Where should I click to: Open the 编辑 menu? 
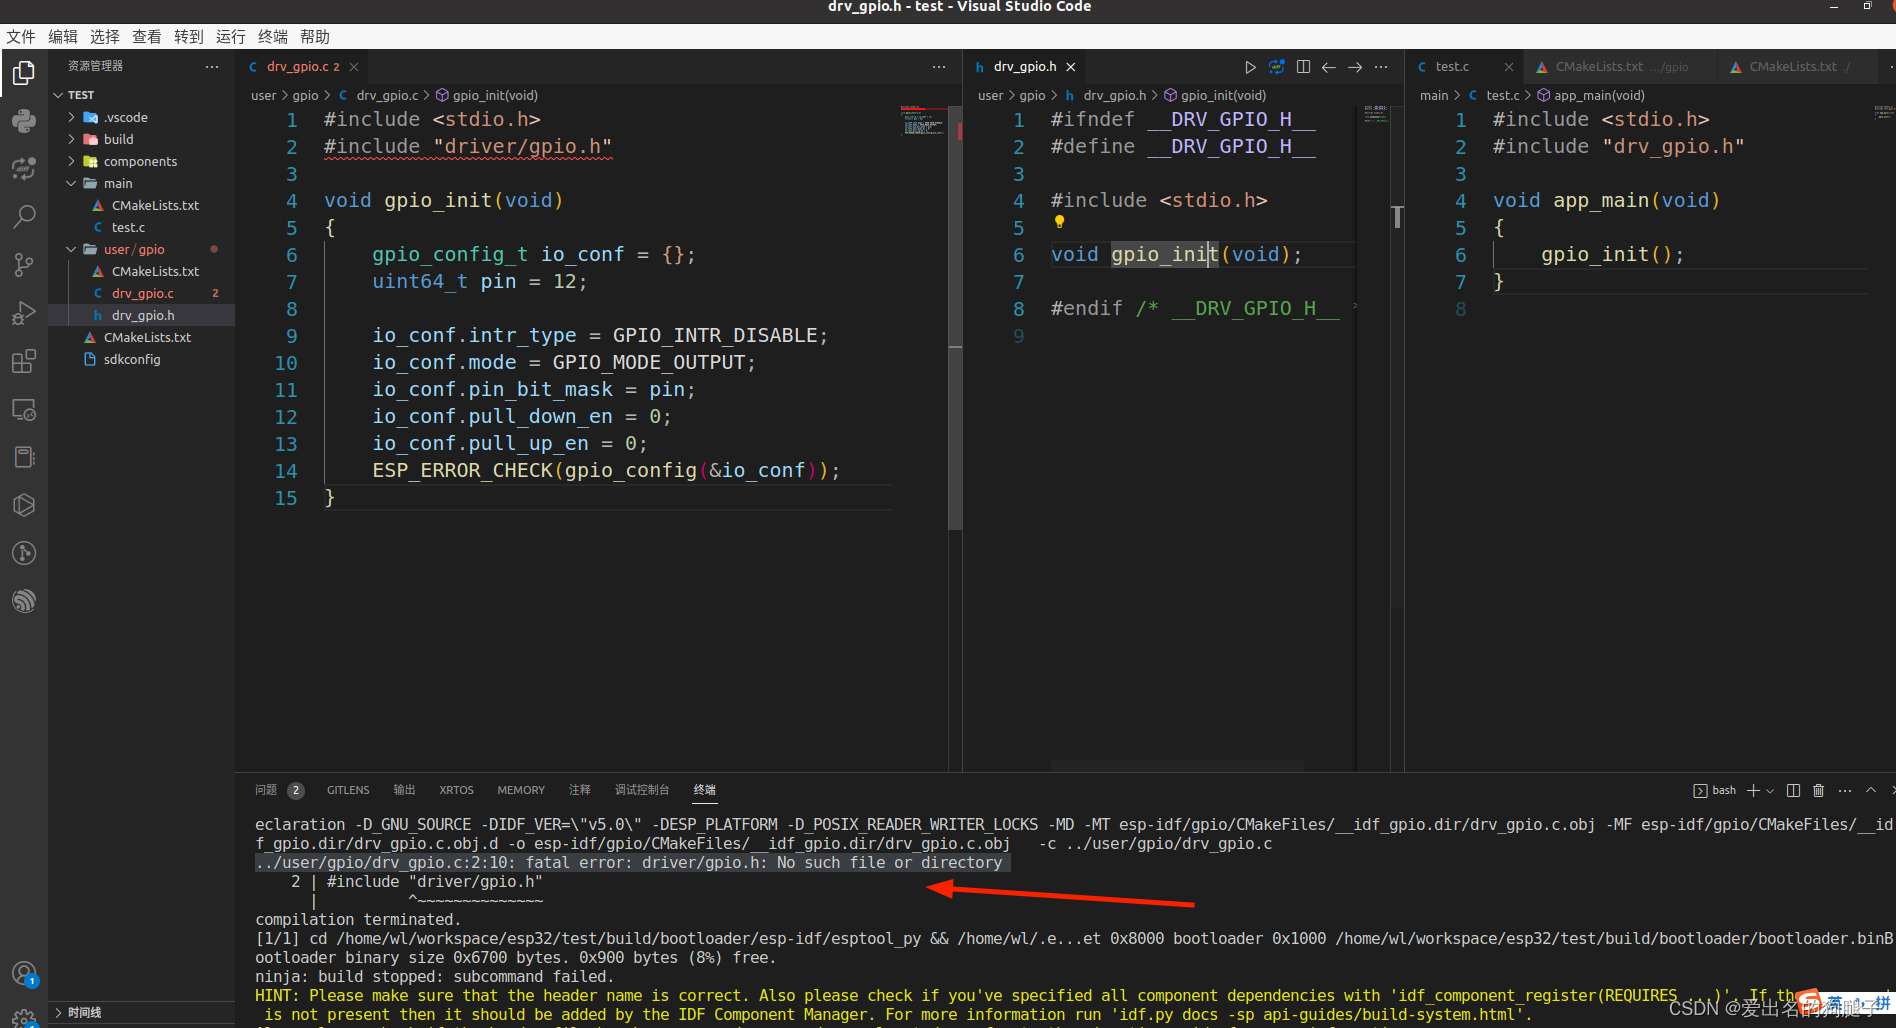tap(63, 37)
